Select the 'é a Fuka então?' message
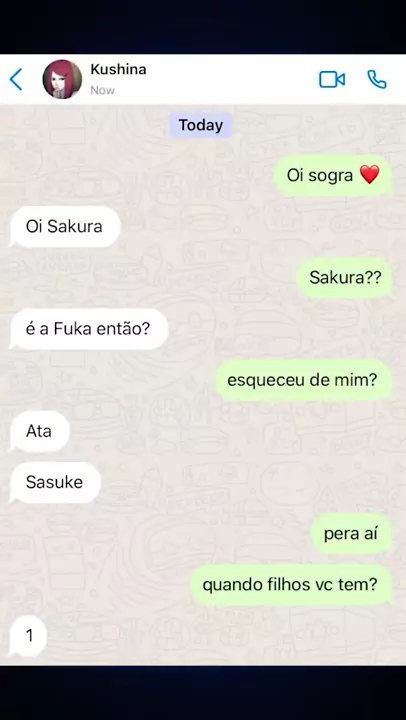Image resolution: width=406 pixels, height=720 pixels. point(89,329)
